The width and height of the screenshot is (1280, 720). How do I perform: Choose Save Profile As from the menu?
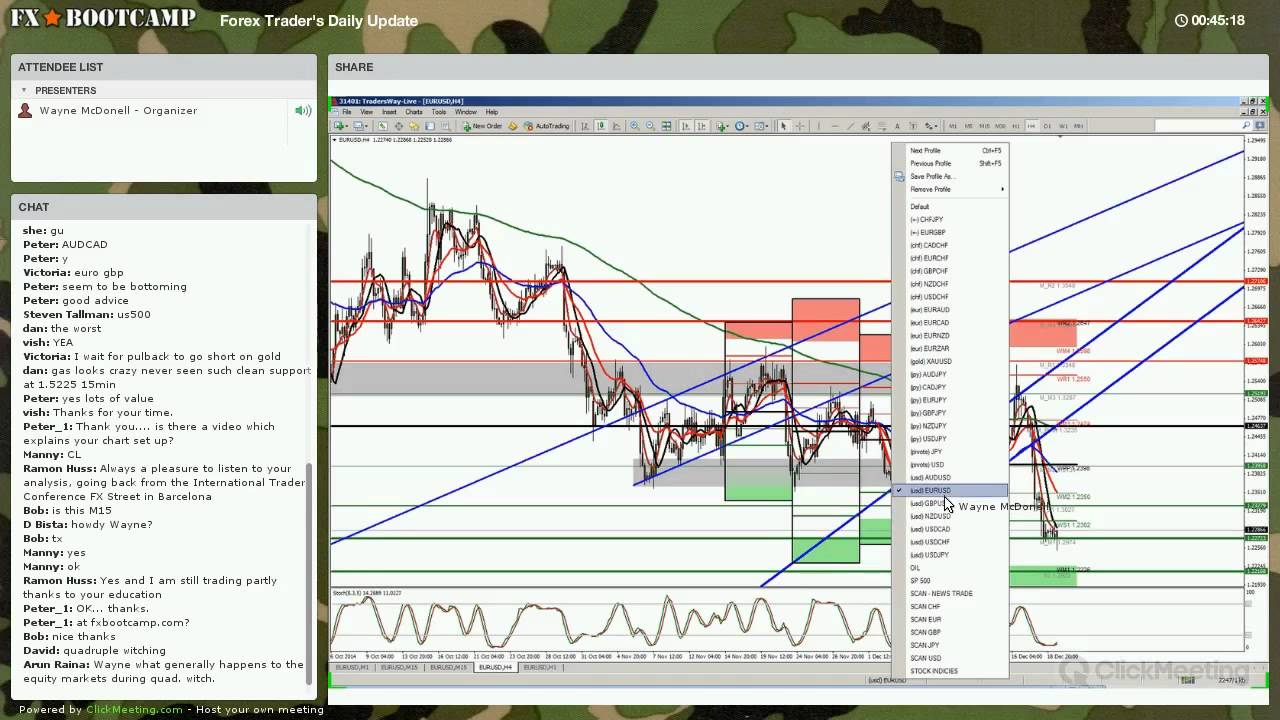(950, 176)
